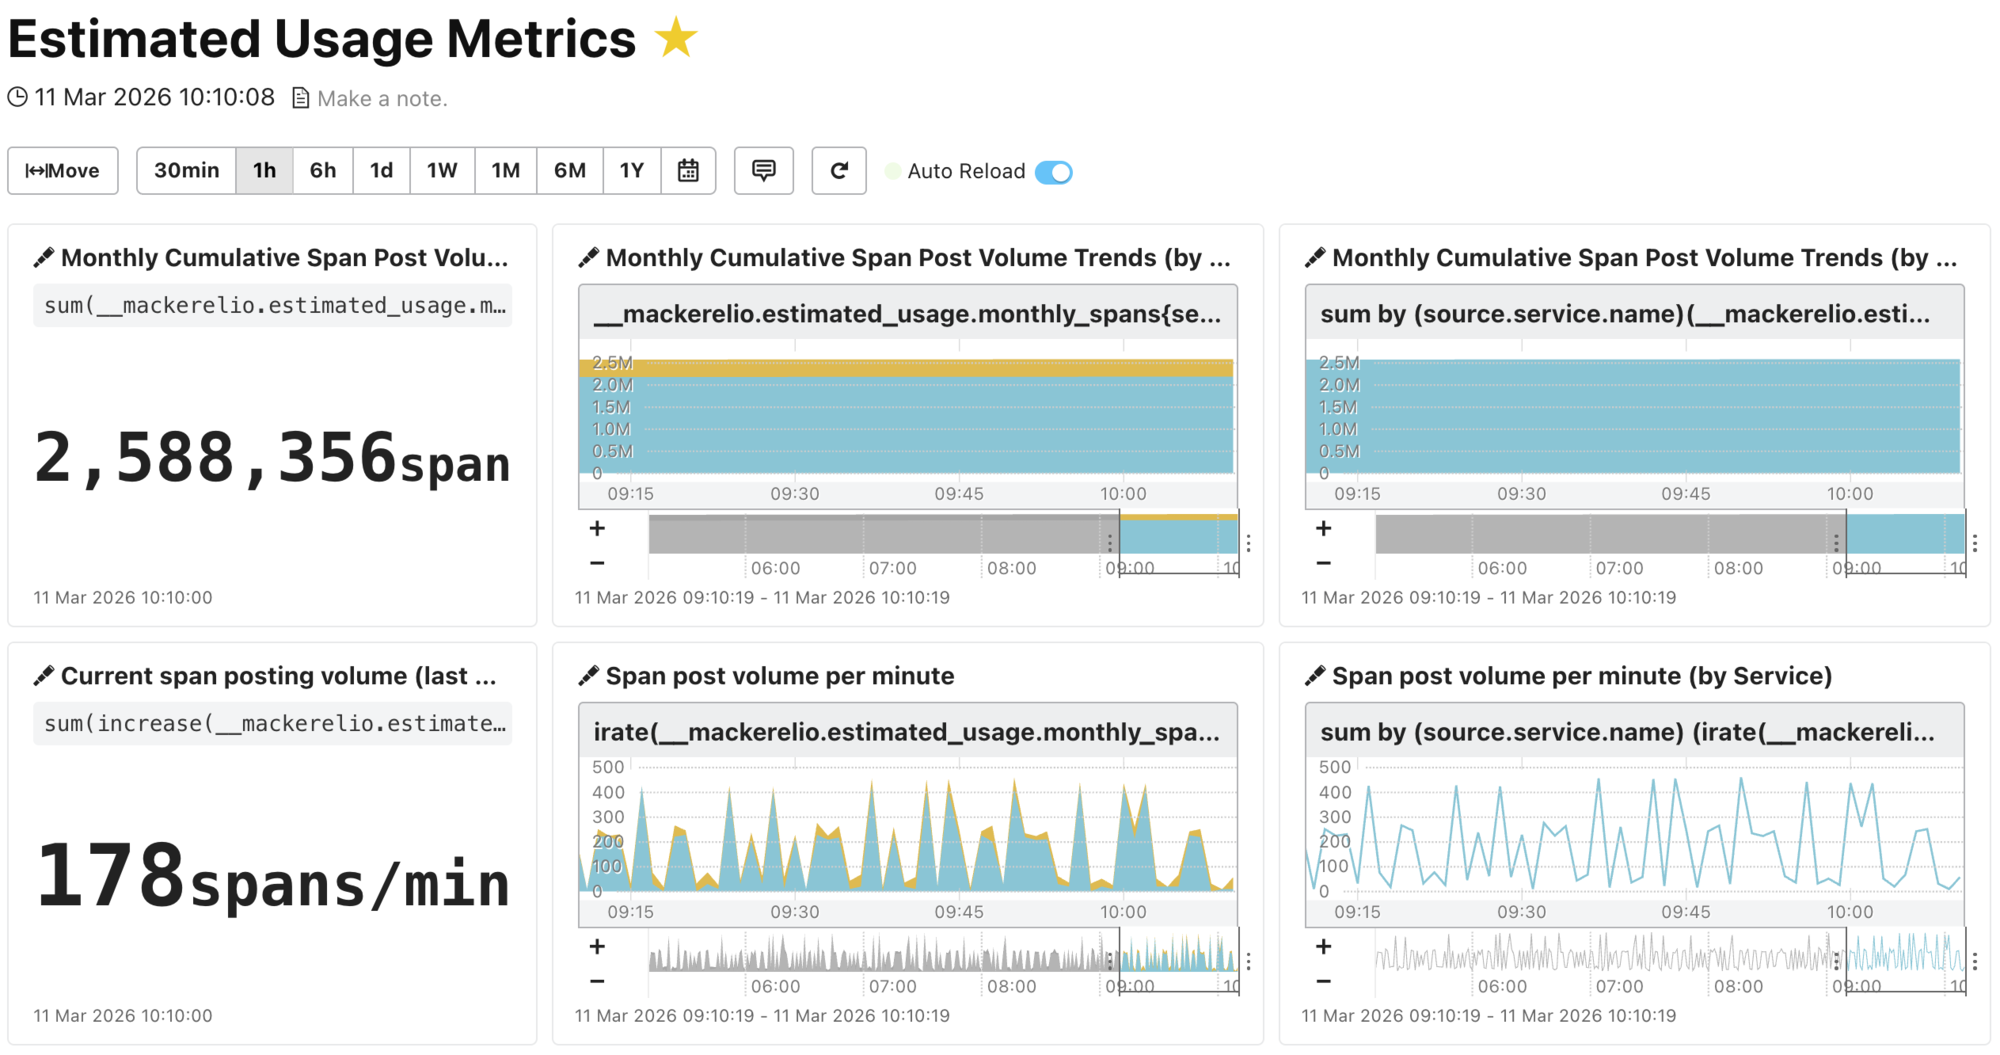Zoom out on Span post volume by Service navigator
The width and height of the screenshot is (2000, 1055).
(1324, 981)
